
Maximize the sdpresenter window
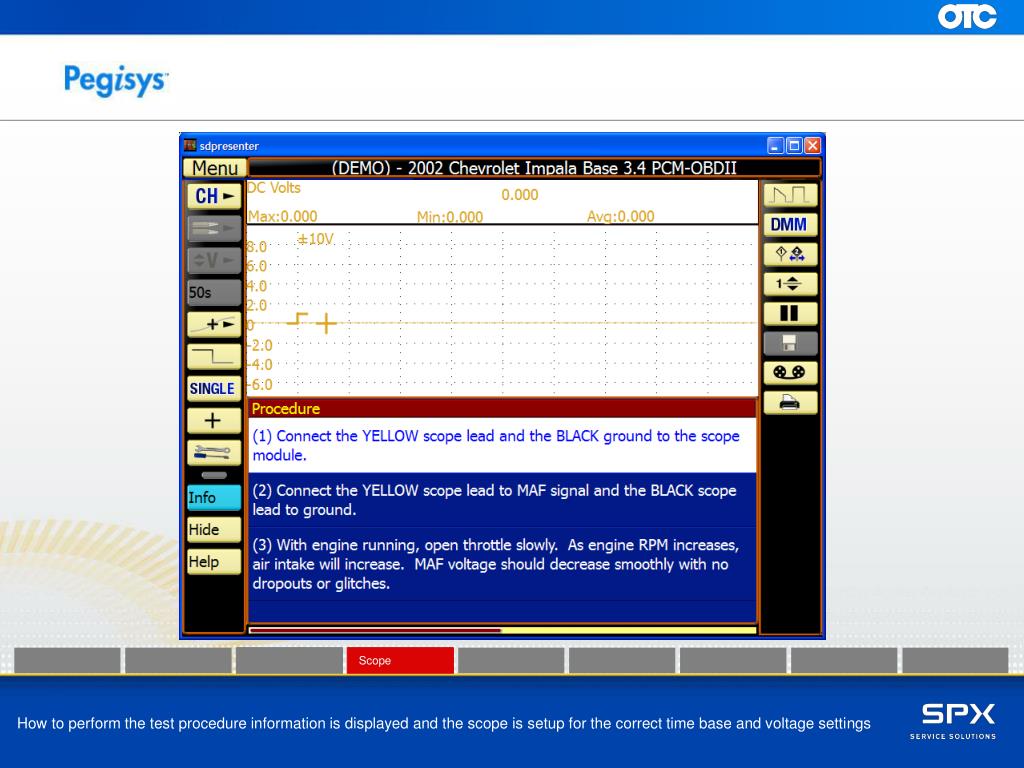[x=794, y=146]
